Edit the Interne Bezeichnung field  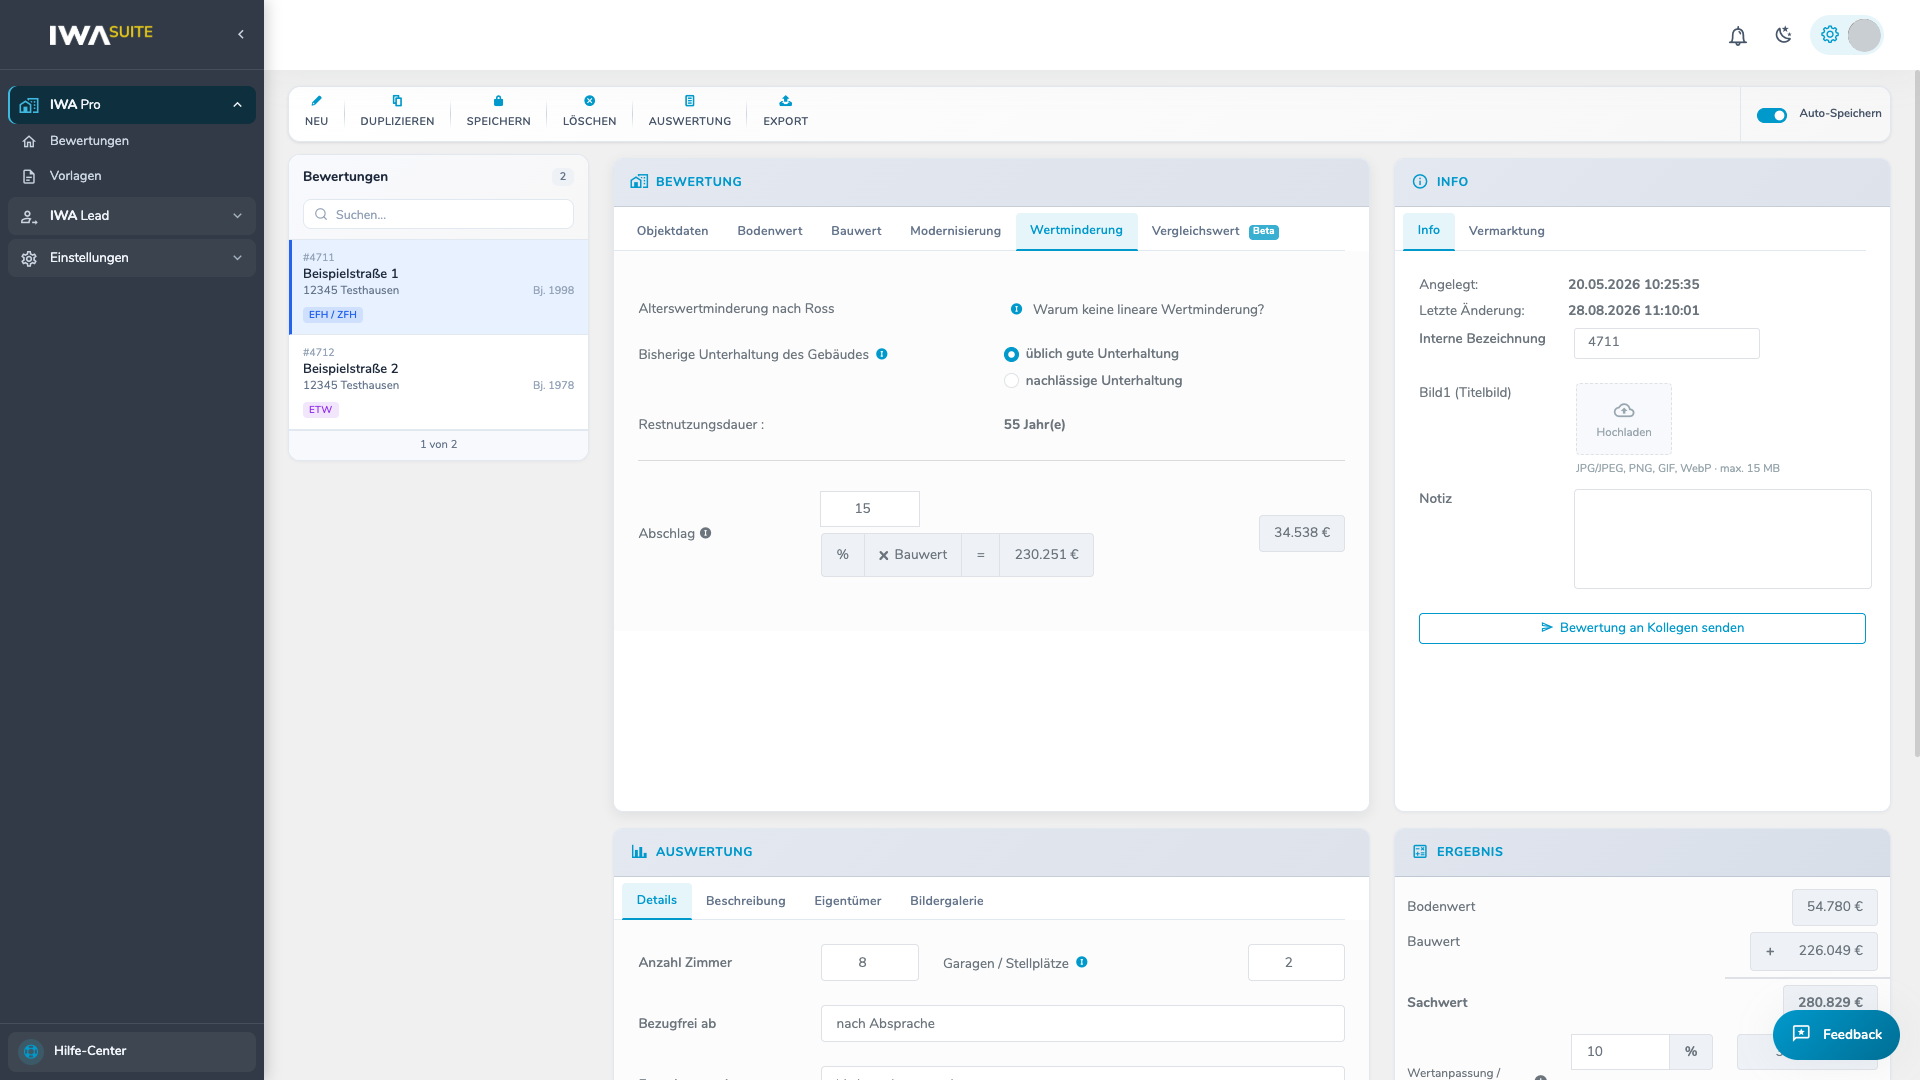point(1666,342)
